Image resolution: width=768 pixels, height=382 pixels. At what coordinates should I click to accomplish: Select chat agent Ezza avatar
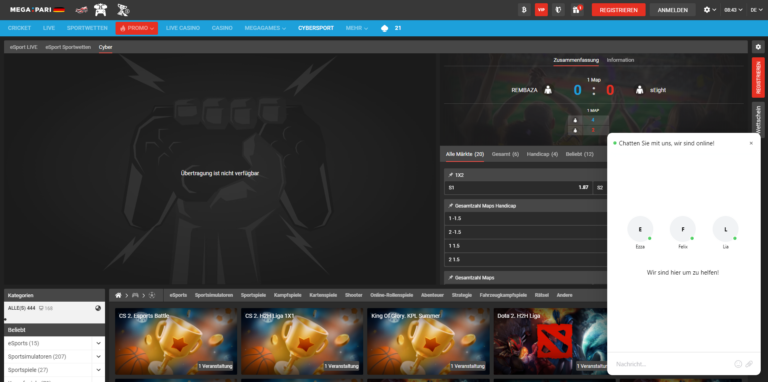tap(640, 229)
